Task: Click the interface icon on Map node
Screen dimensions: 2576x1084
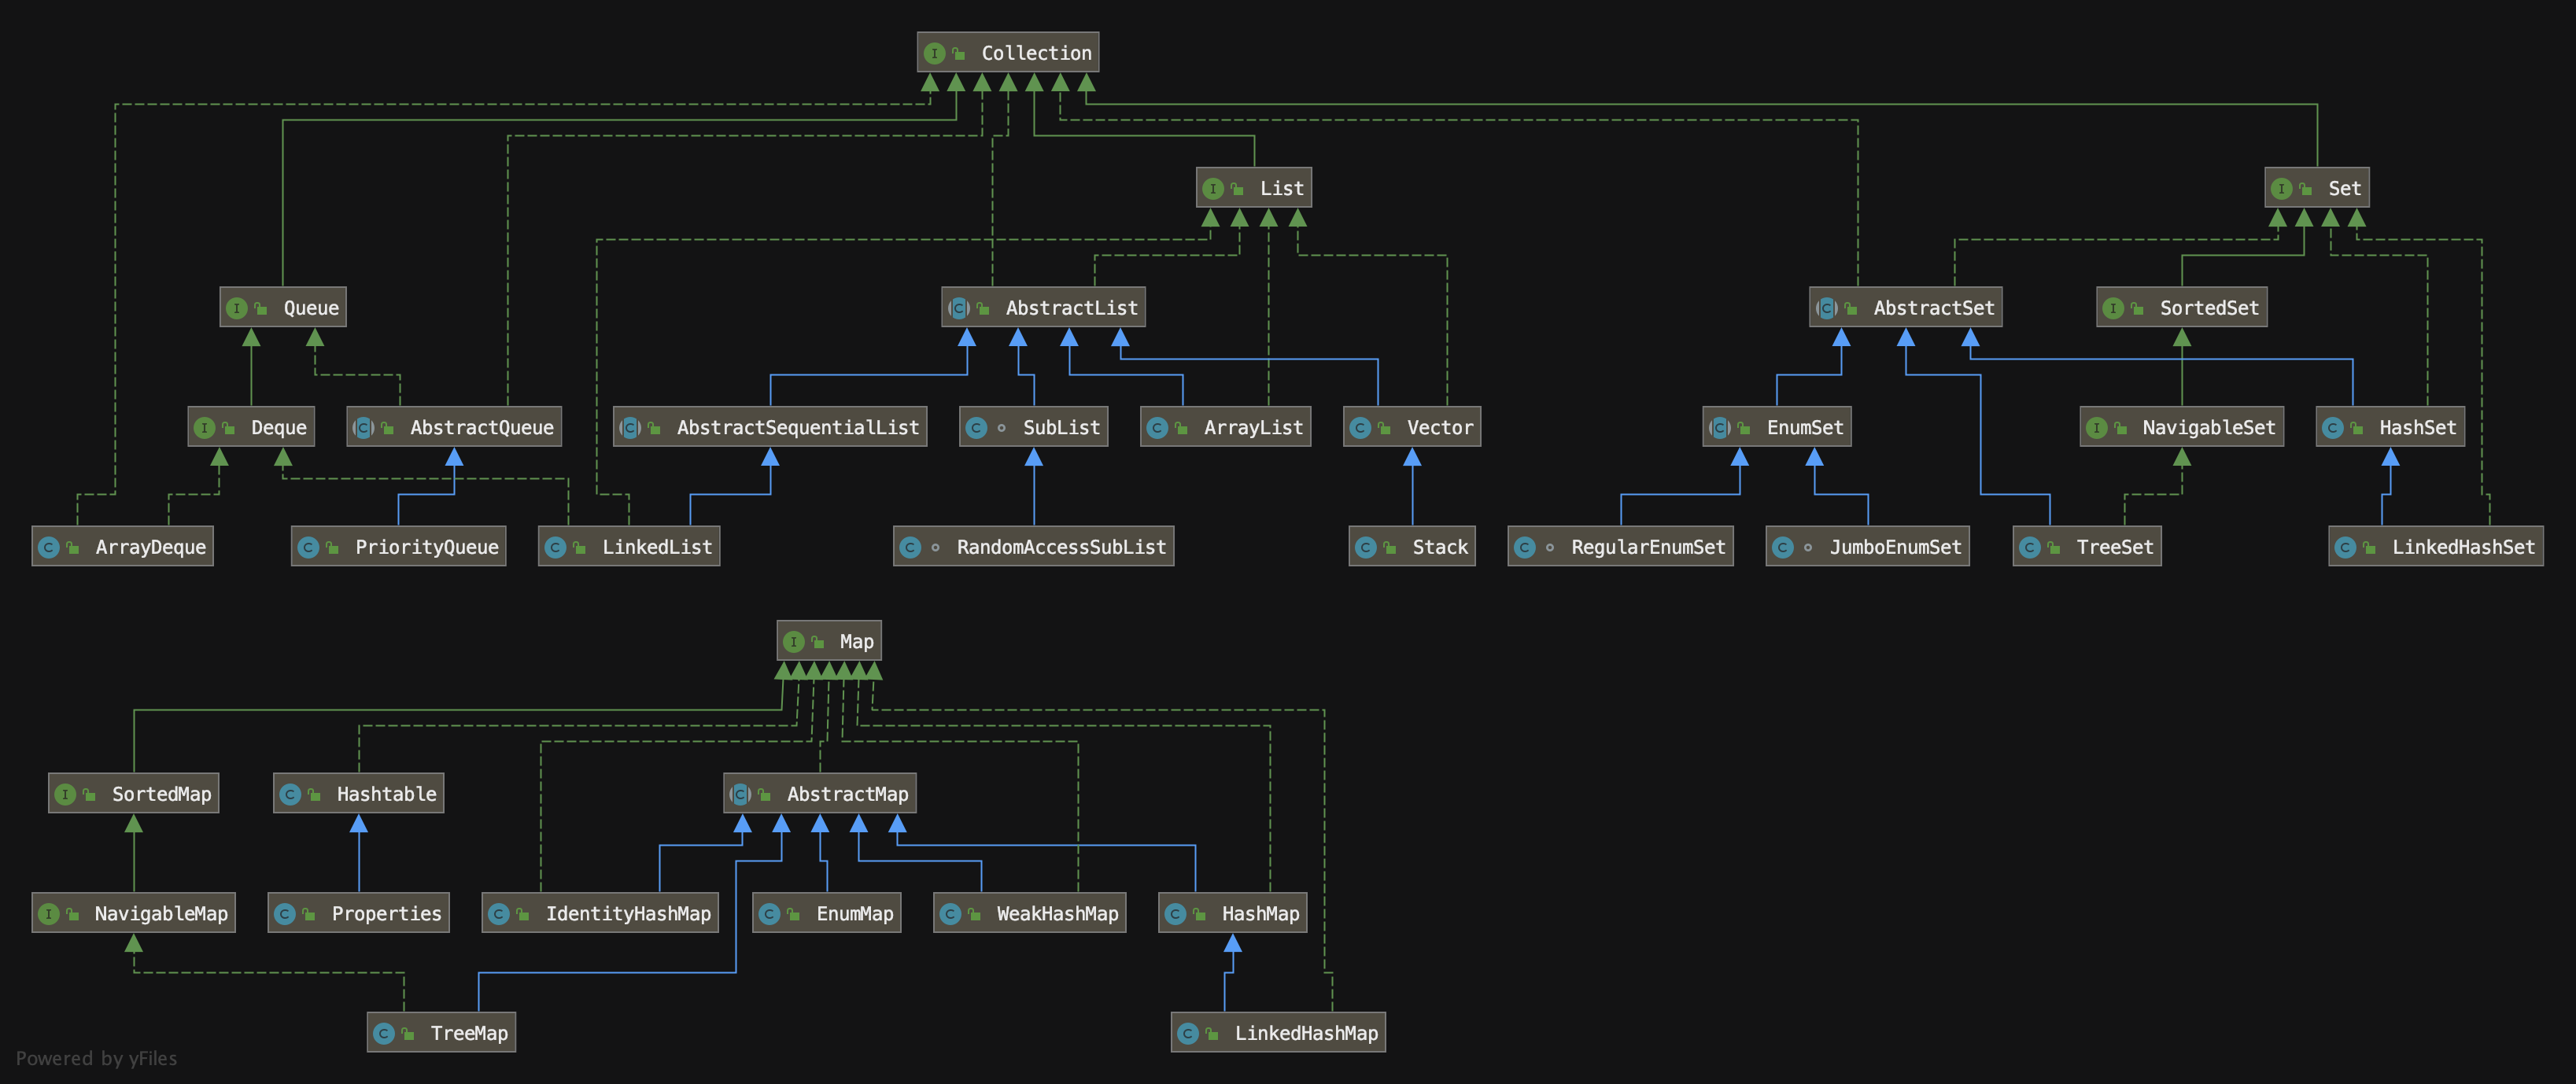Action: (793, 642)
